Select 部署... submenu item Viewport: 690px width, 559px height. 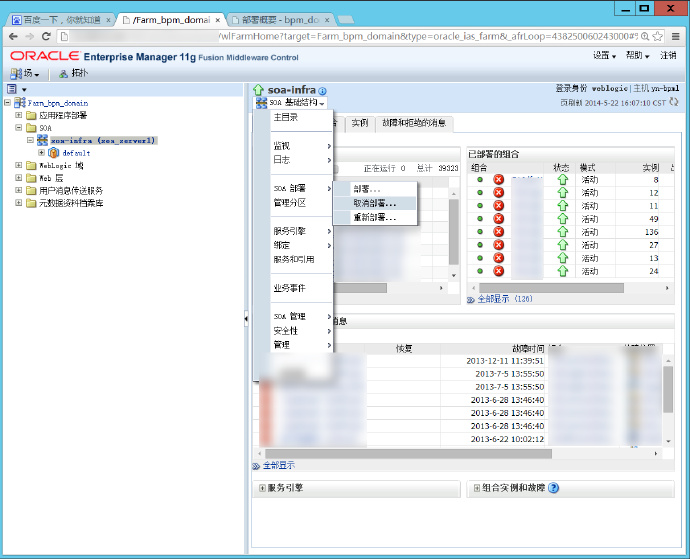click(x=374, y=189)
